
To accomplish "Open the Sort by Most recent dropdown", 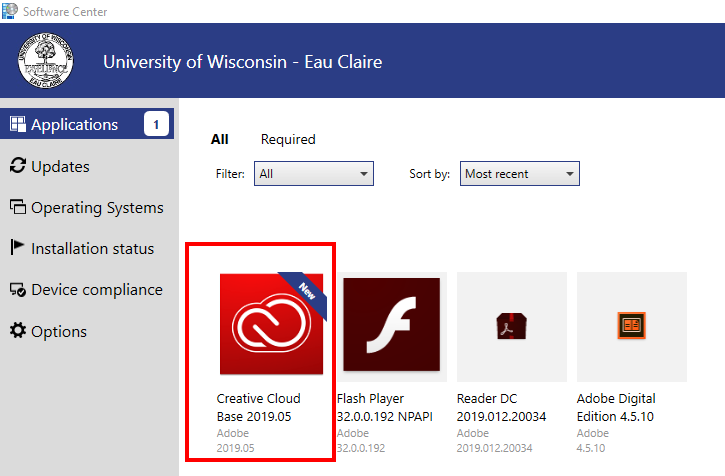I will click(519, 174).
